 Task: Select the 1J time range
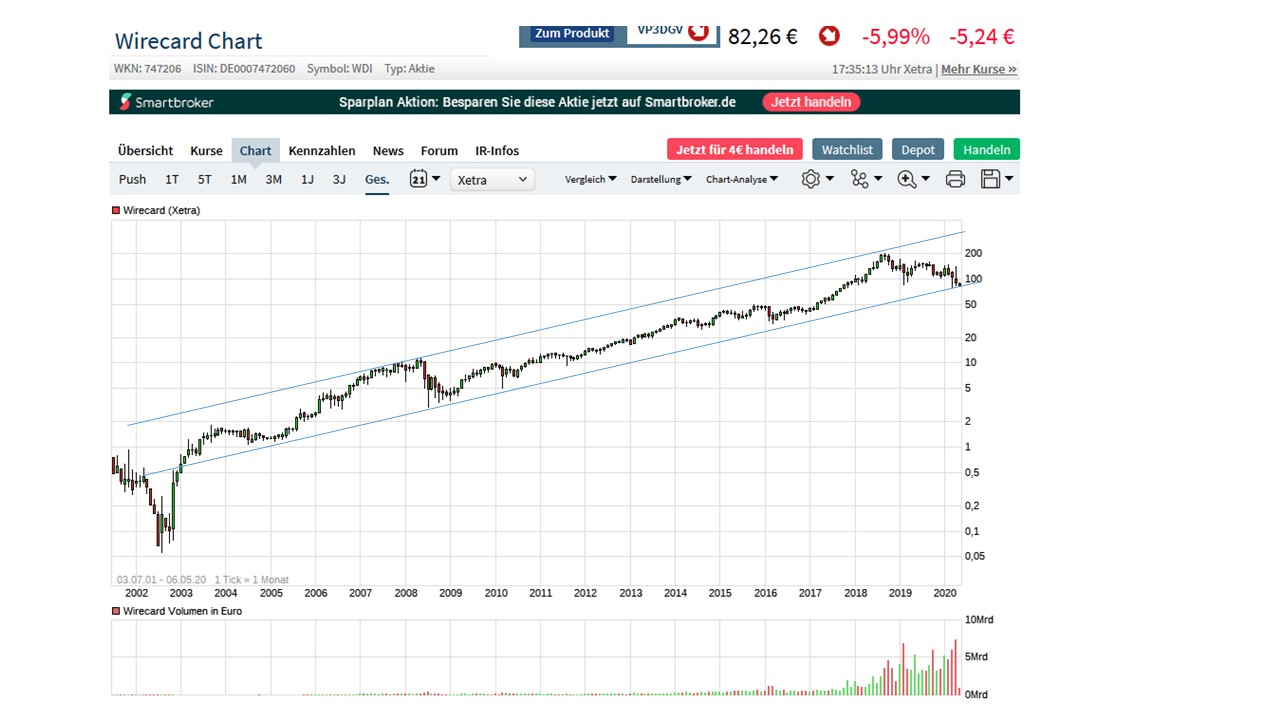tap(307, 179)
